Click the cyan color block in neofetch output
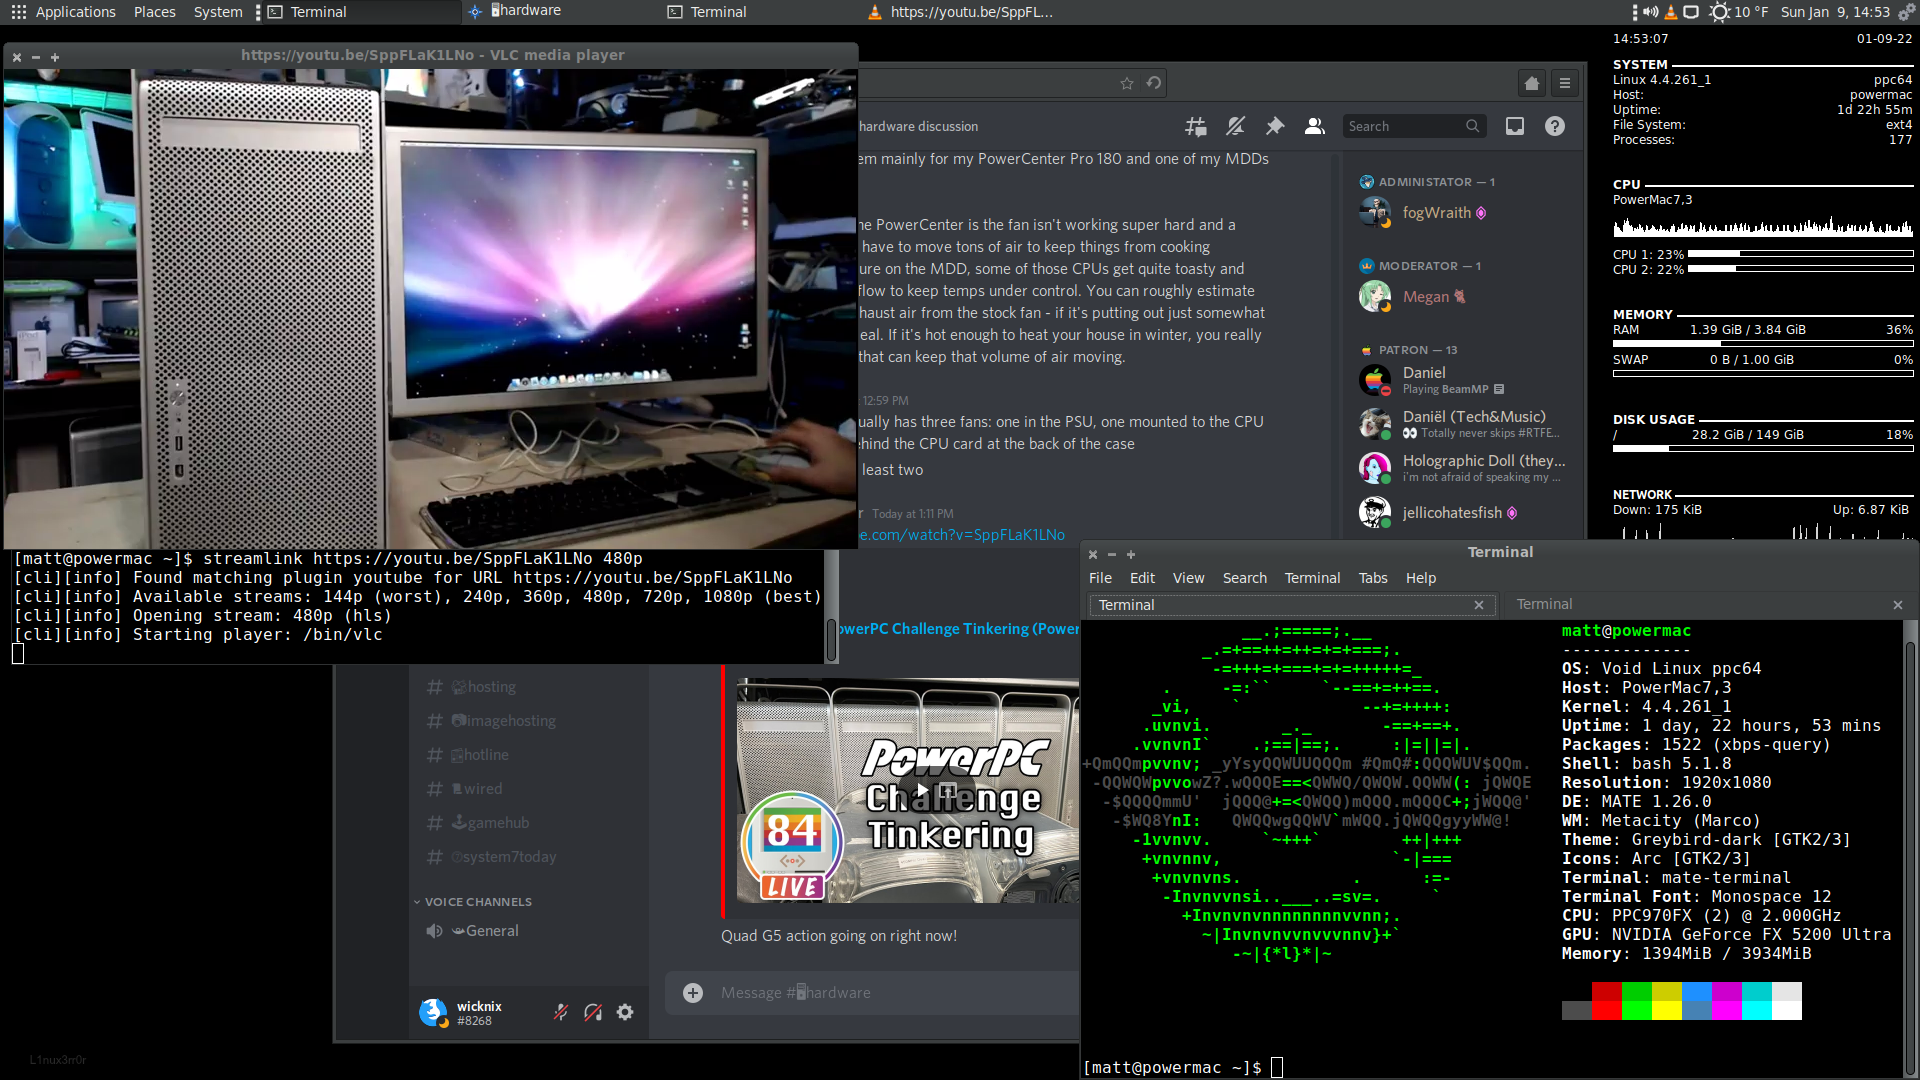This screenshot has width=1920, height=1080. tap(1757, 1001)
